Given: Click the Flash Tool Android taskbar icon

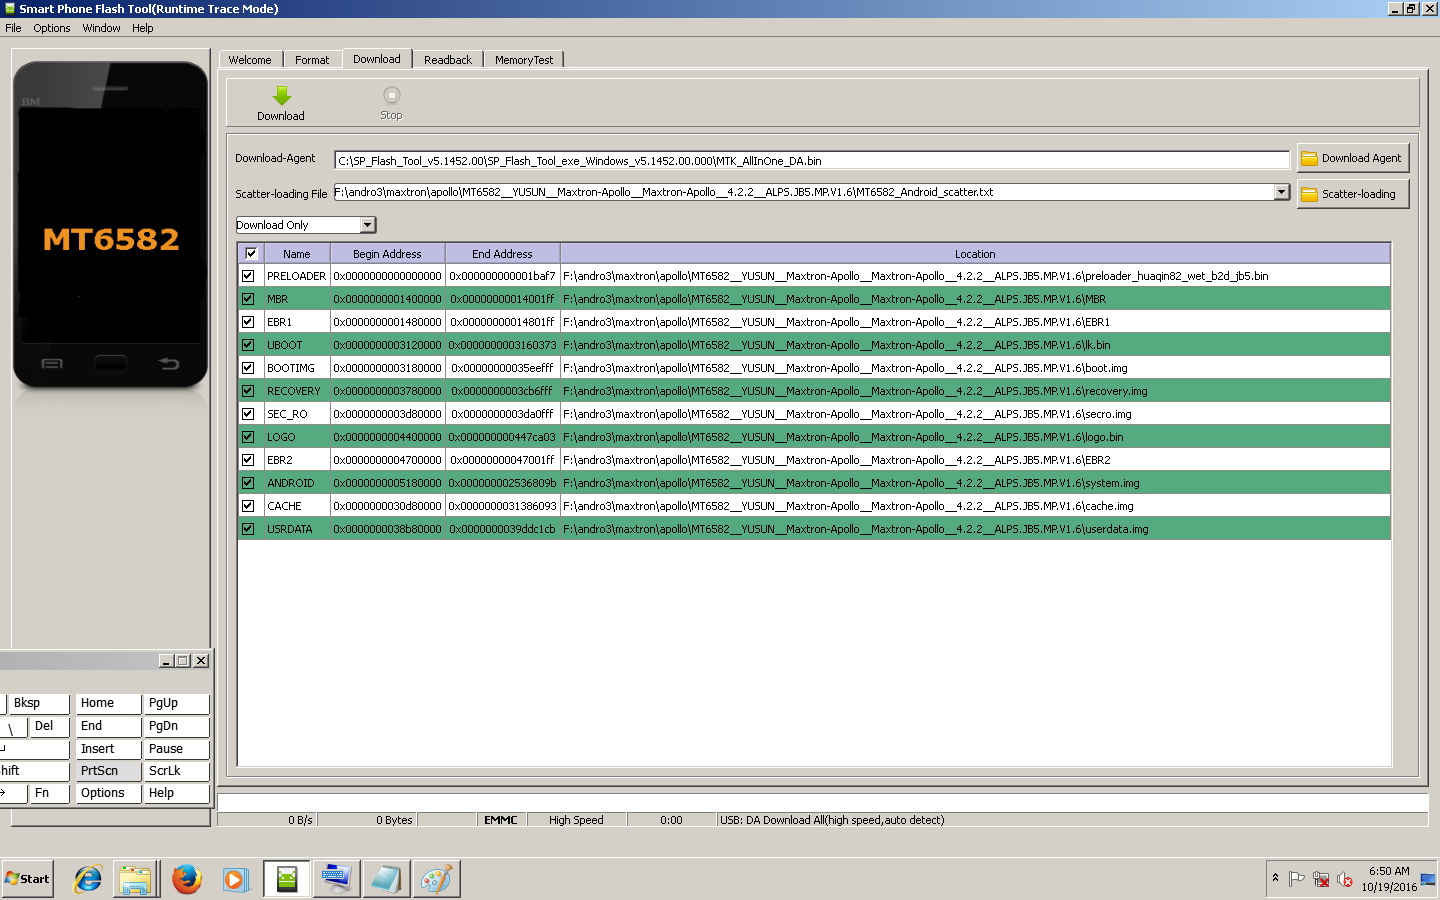Looking at the screenshot, I should coord(287,879).
